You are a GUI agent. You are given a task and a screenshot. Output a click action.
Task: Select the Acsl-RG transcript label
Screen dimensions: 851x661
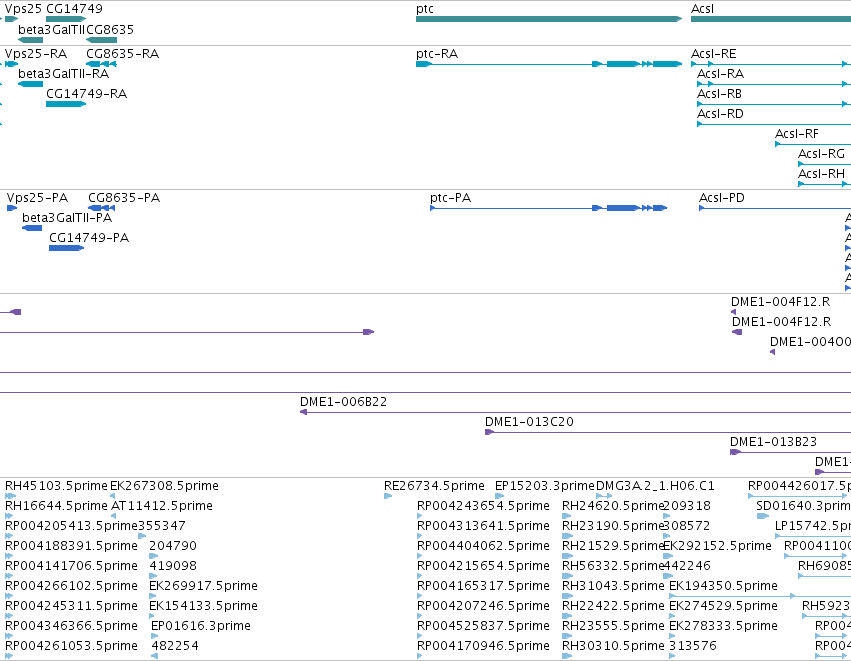click(x=821, y=154)
